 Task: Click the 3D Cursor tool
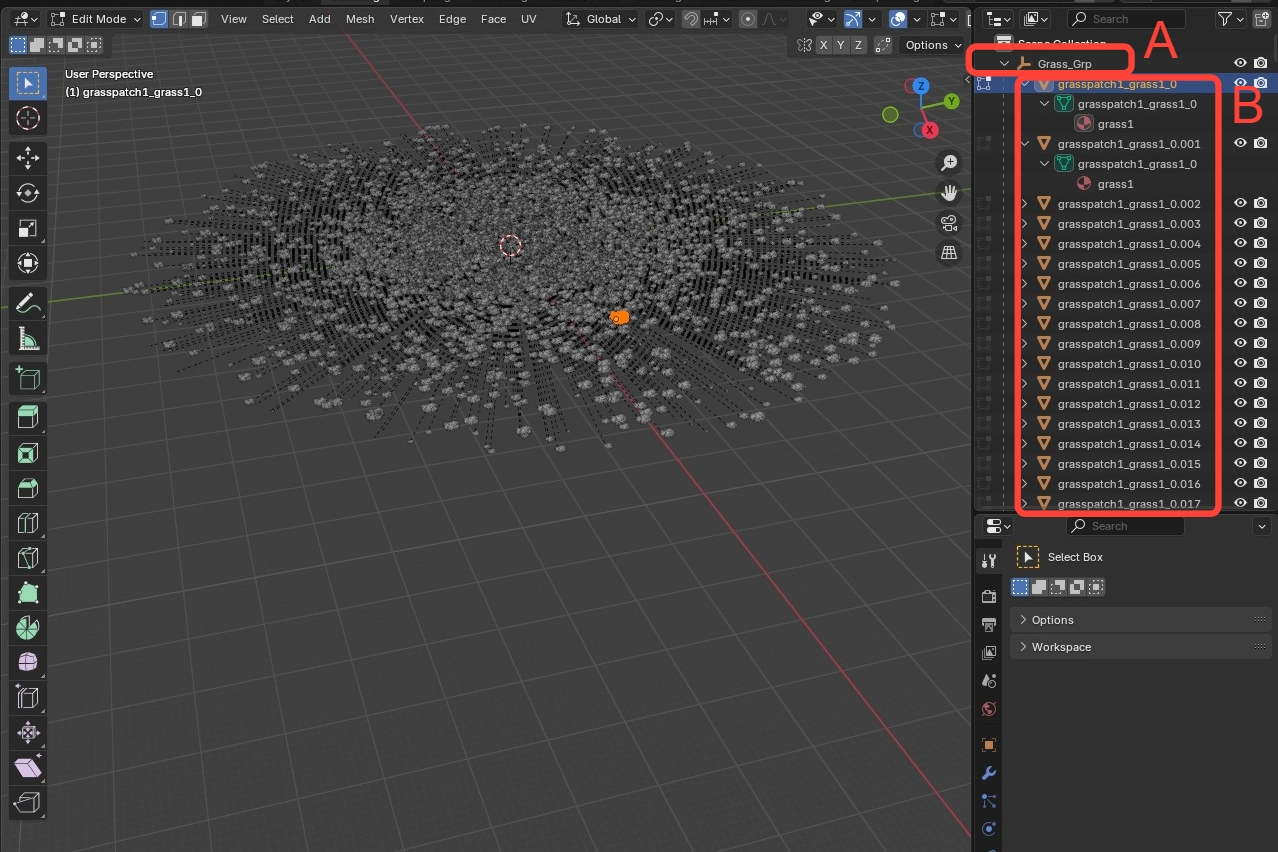(28, 119)
